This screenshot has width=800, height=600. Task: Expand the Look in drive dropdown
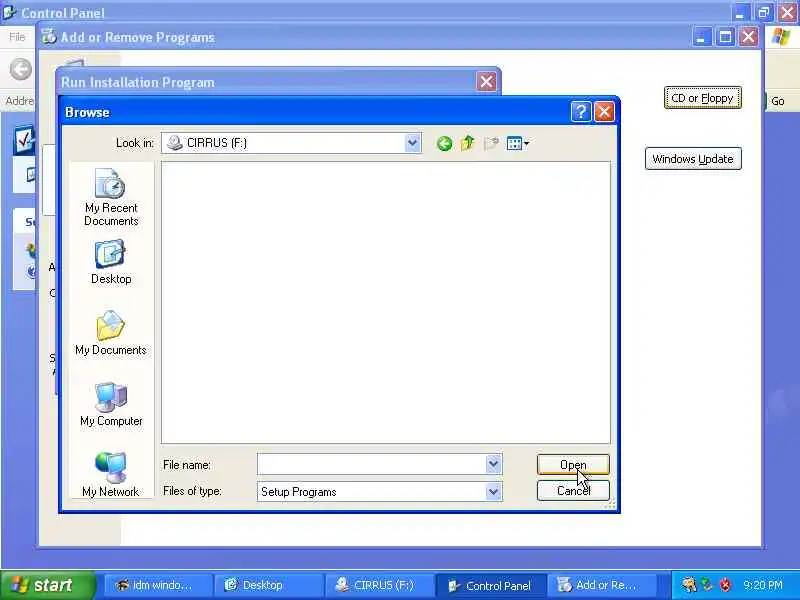pos(412,143)
